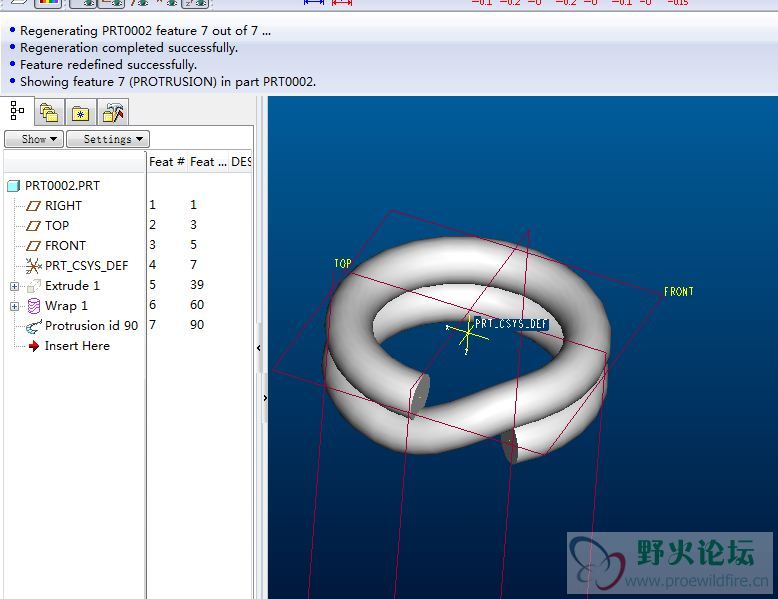This screenshot has width=778, height=599.
Task: Click Feat ID value 5 in FRONT row
Action: coord(194,245)
